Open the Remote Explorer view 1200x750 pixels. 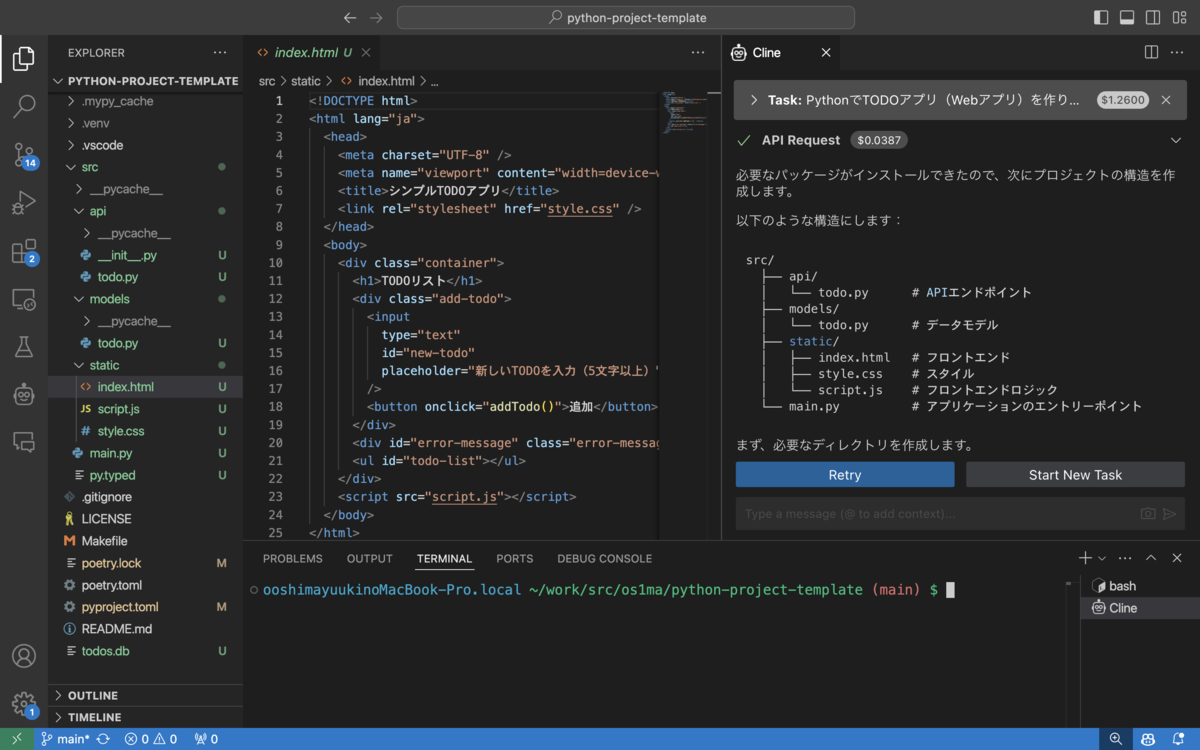point(24,299)
